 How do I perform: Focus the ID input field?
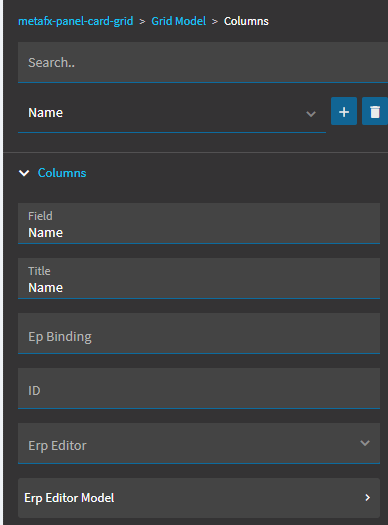(x=199, y=388)
